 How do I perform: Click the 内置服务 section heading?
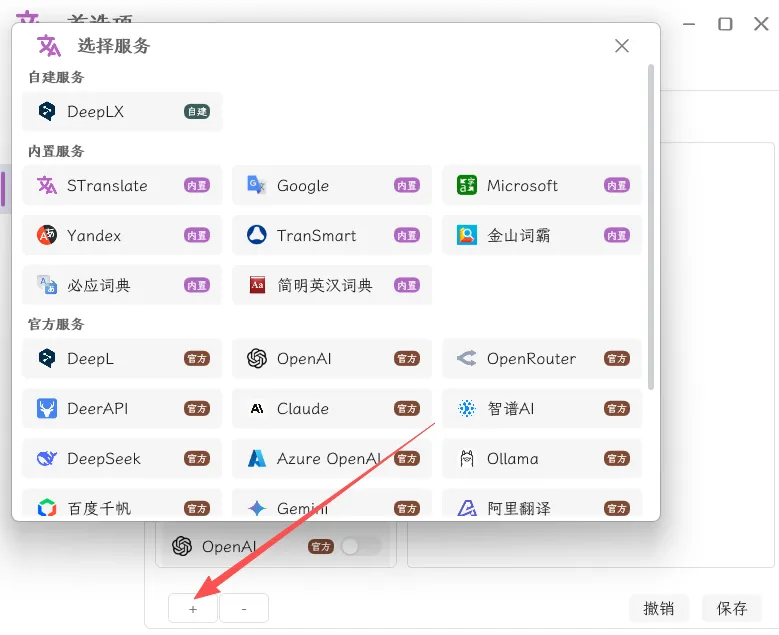tap(56, 151)
